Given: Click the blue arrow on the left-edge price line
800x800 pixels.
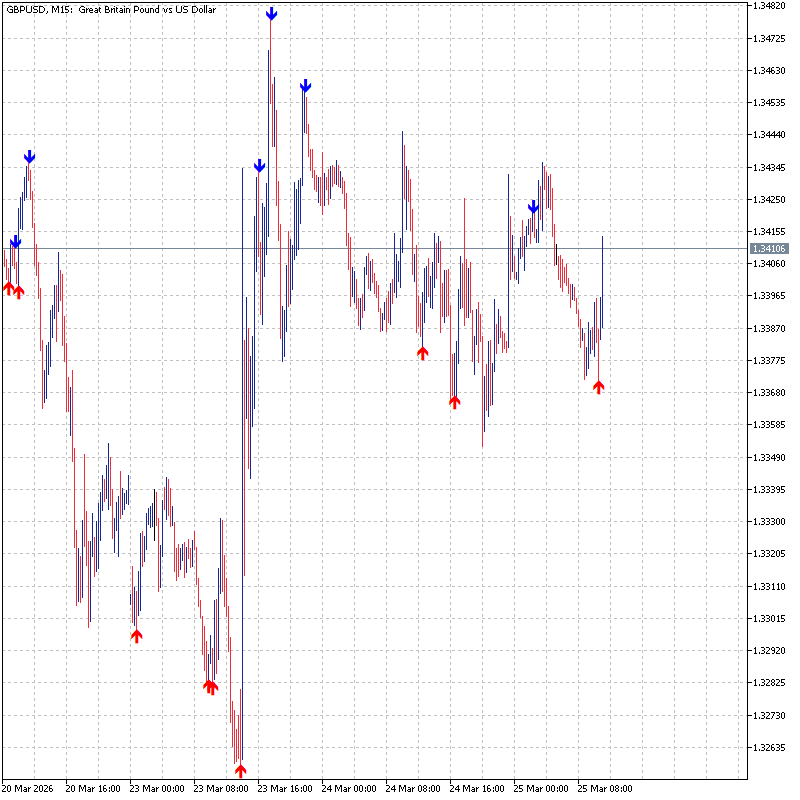Looking at the screenshot, I should tap(15, 242).
